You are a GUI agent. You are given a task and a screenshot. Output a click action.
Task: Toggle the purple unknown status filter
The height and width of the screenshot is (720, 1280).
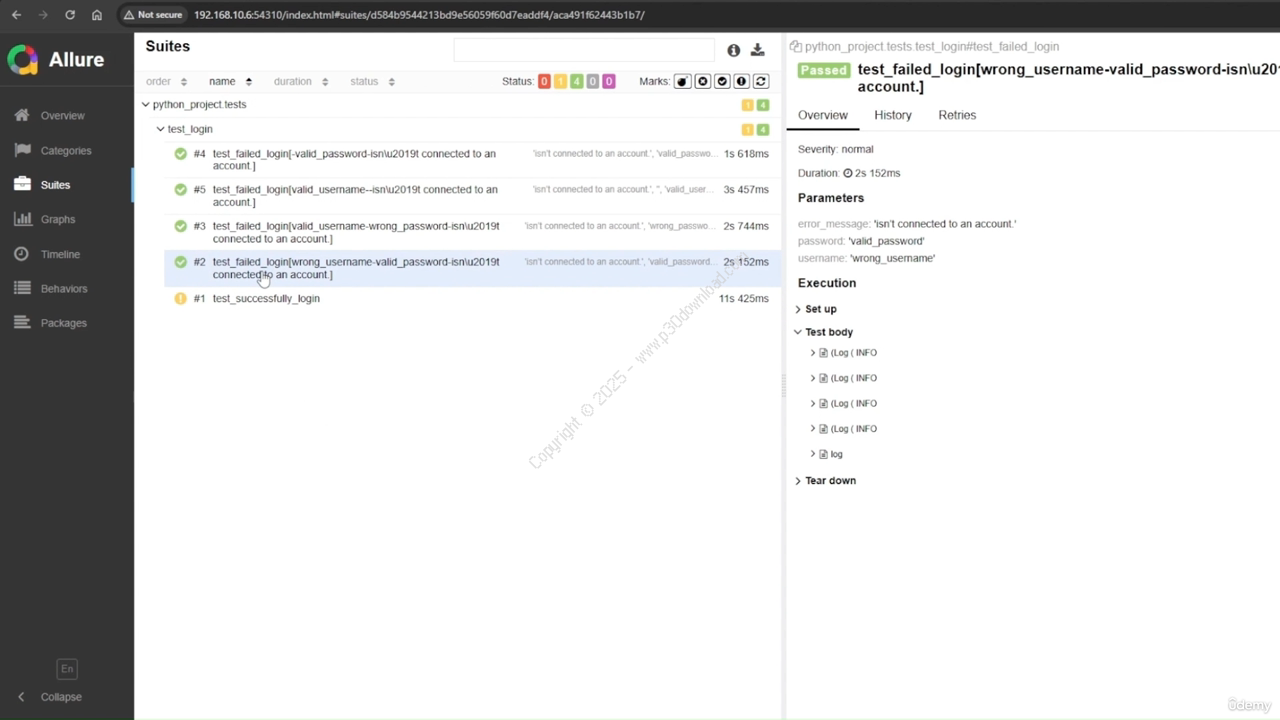click(608, 81)
